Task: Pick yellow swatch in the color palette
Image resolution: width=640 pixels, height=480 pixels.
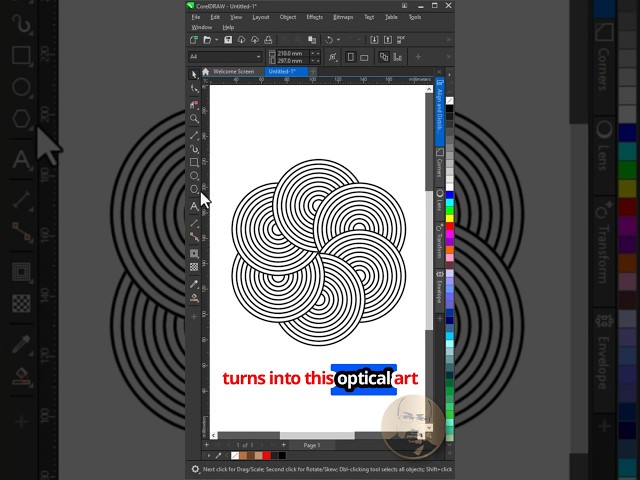Action: coord(449,218)
